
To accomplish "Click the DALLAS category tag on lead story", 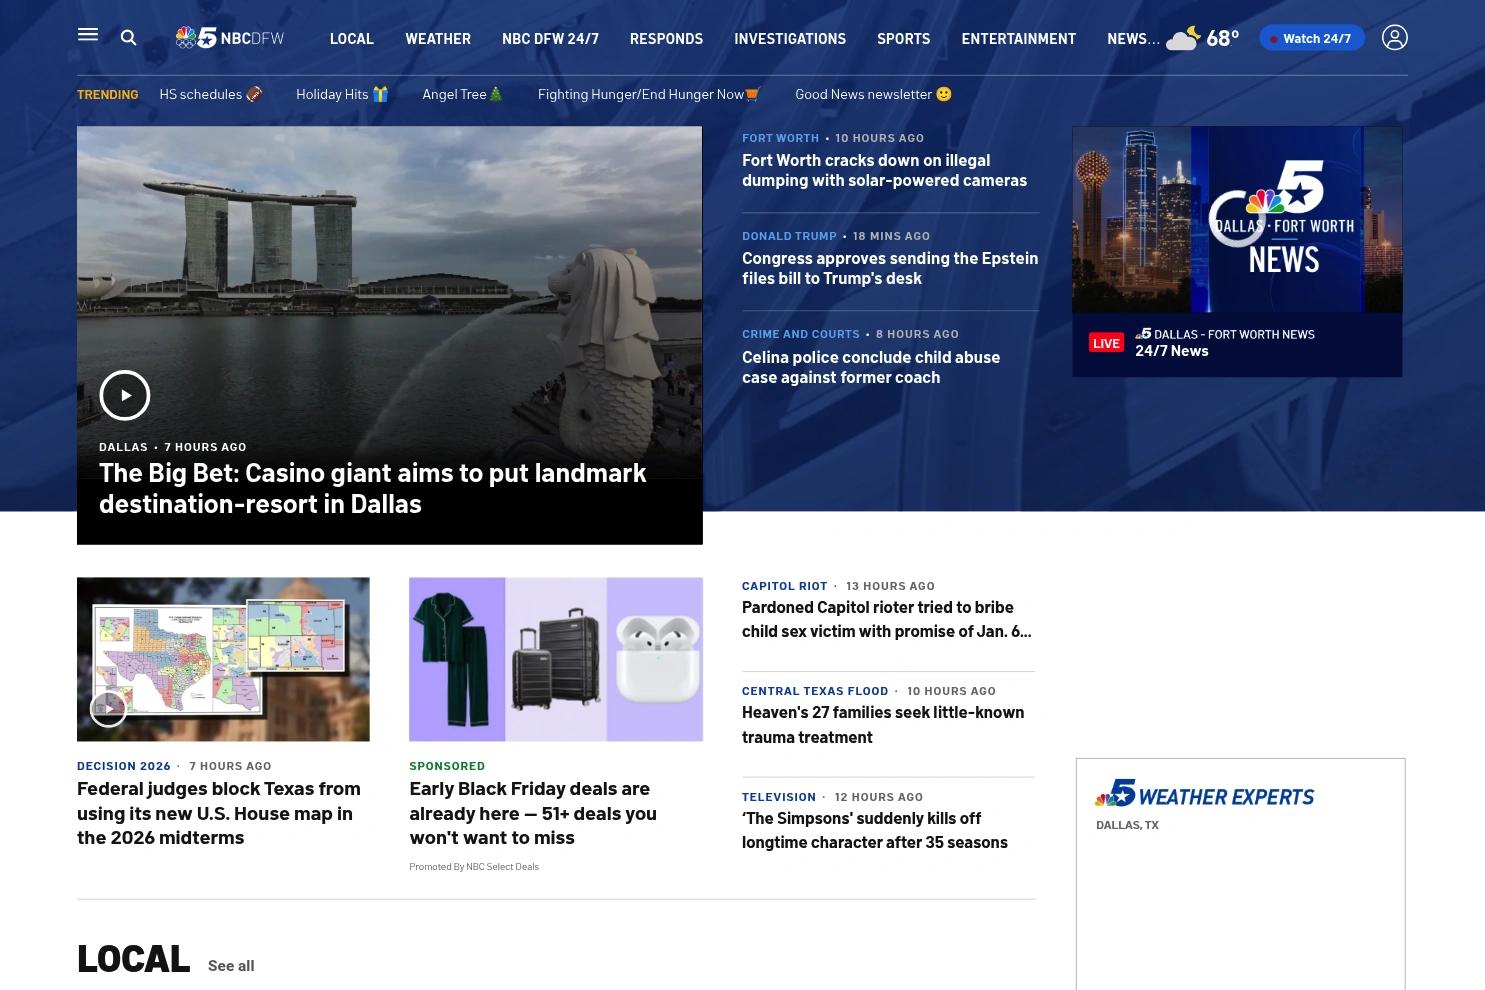I will [x=123, y=447].
